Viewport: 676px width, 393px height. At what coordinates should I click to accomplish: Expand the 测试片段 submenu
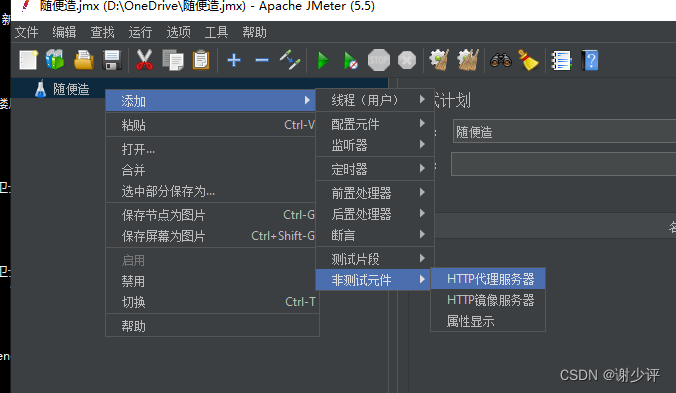click(375, 259)
